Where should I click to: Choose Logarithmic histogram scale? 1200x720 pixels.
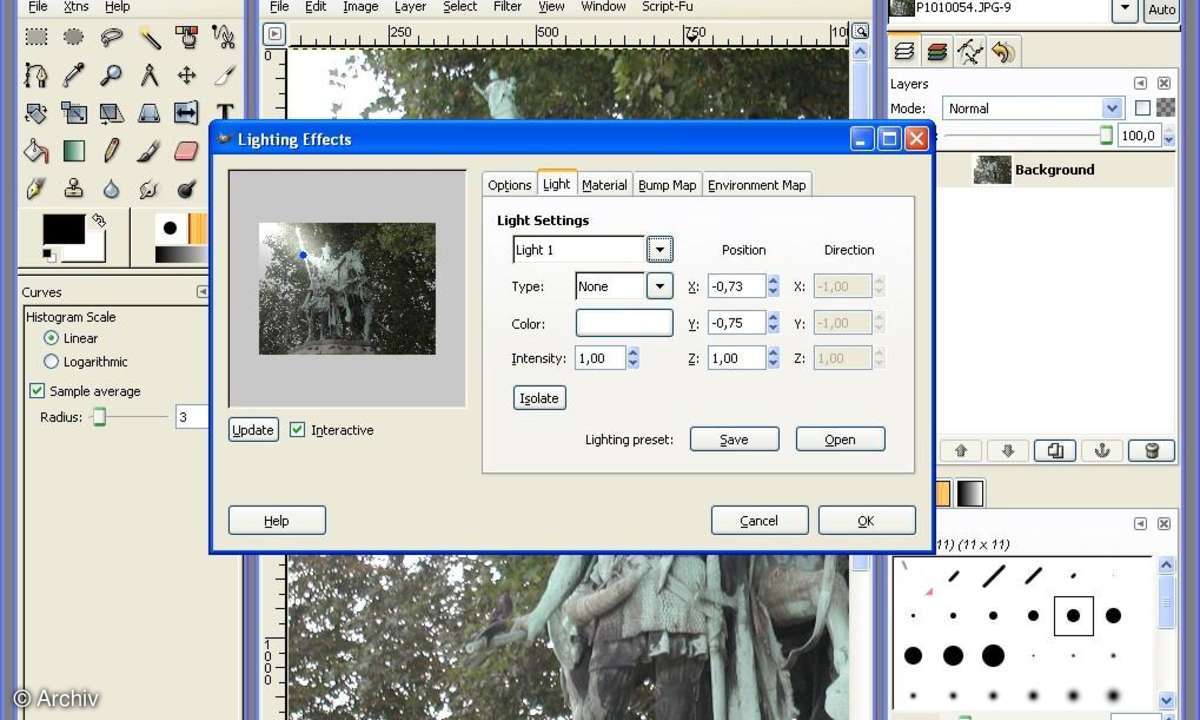(51, 361)
